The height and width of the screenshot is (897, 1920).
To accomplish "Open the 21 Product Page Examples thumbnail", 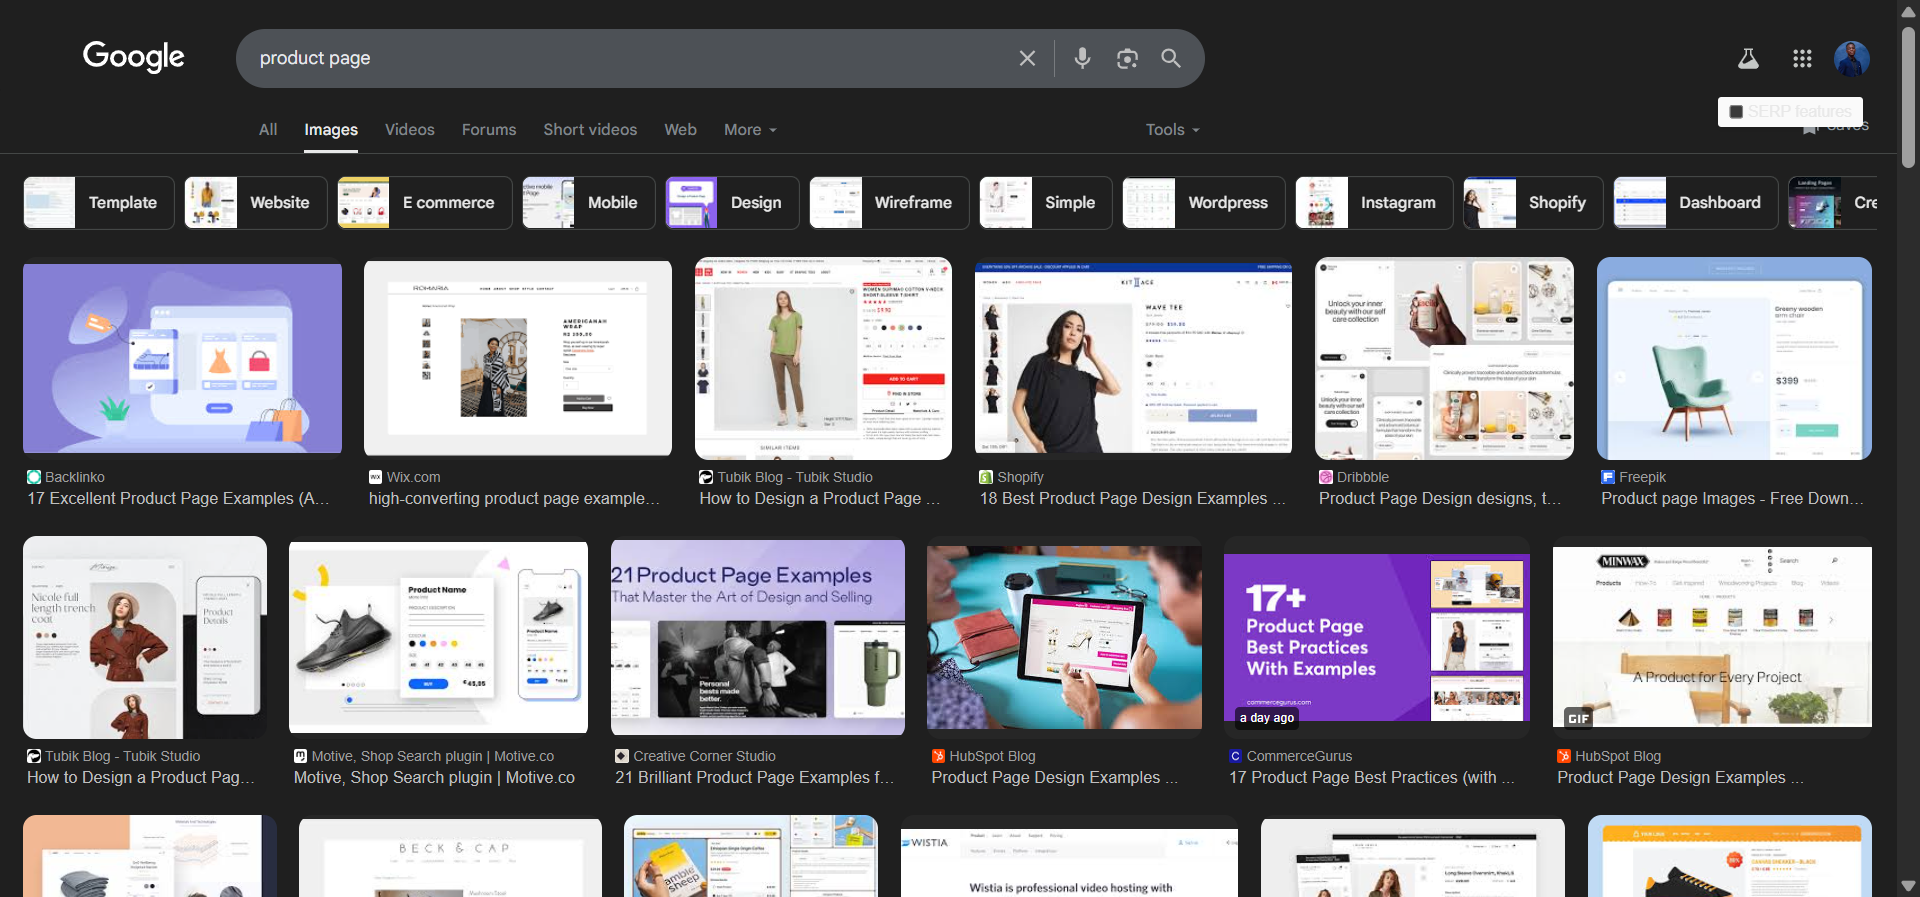I will [x=758, y=638].
